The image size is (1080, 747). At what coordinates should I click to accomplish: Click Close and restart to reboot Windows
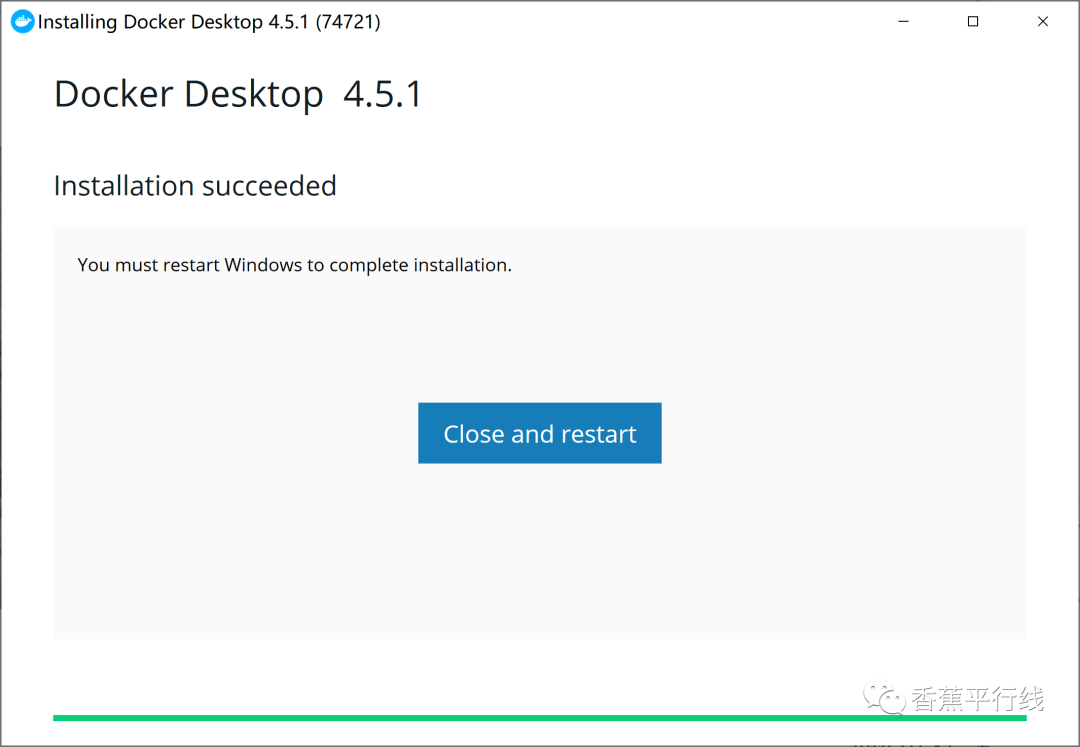click(x=539, y=433)
